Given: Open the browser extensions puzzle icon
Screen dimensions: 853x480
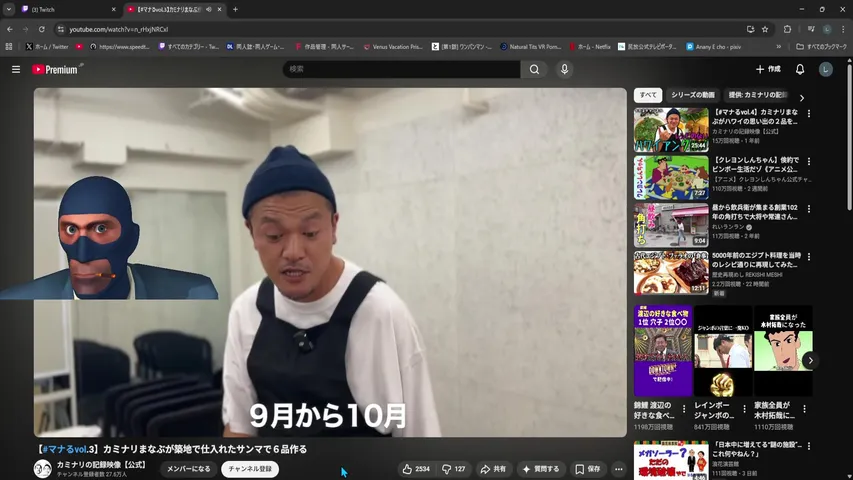Looking at the screenshot, I should pyautogui.click(x=787, y=29).
